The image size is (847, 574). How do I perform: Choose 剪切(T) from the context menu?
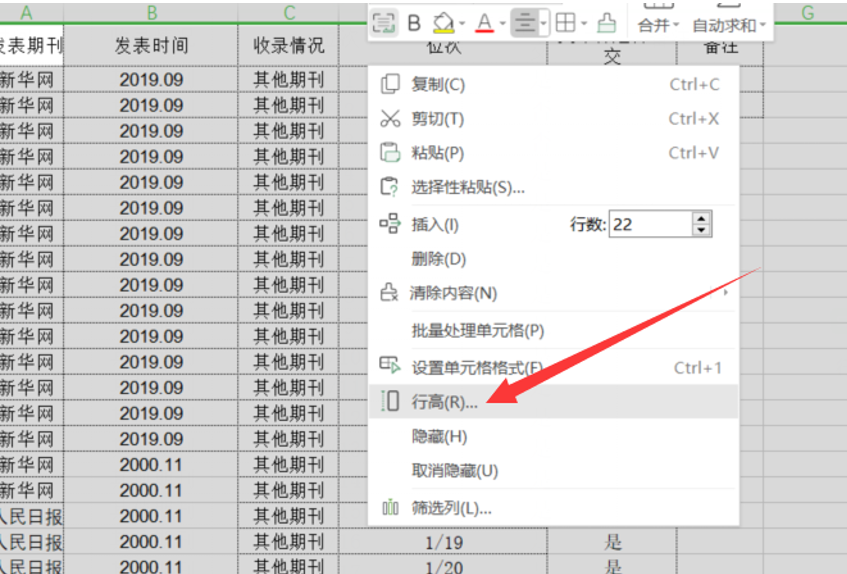pos(553,119)
